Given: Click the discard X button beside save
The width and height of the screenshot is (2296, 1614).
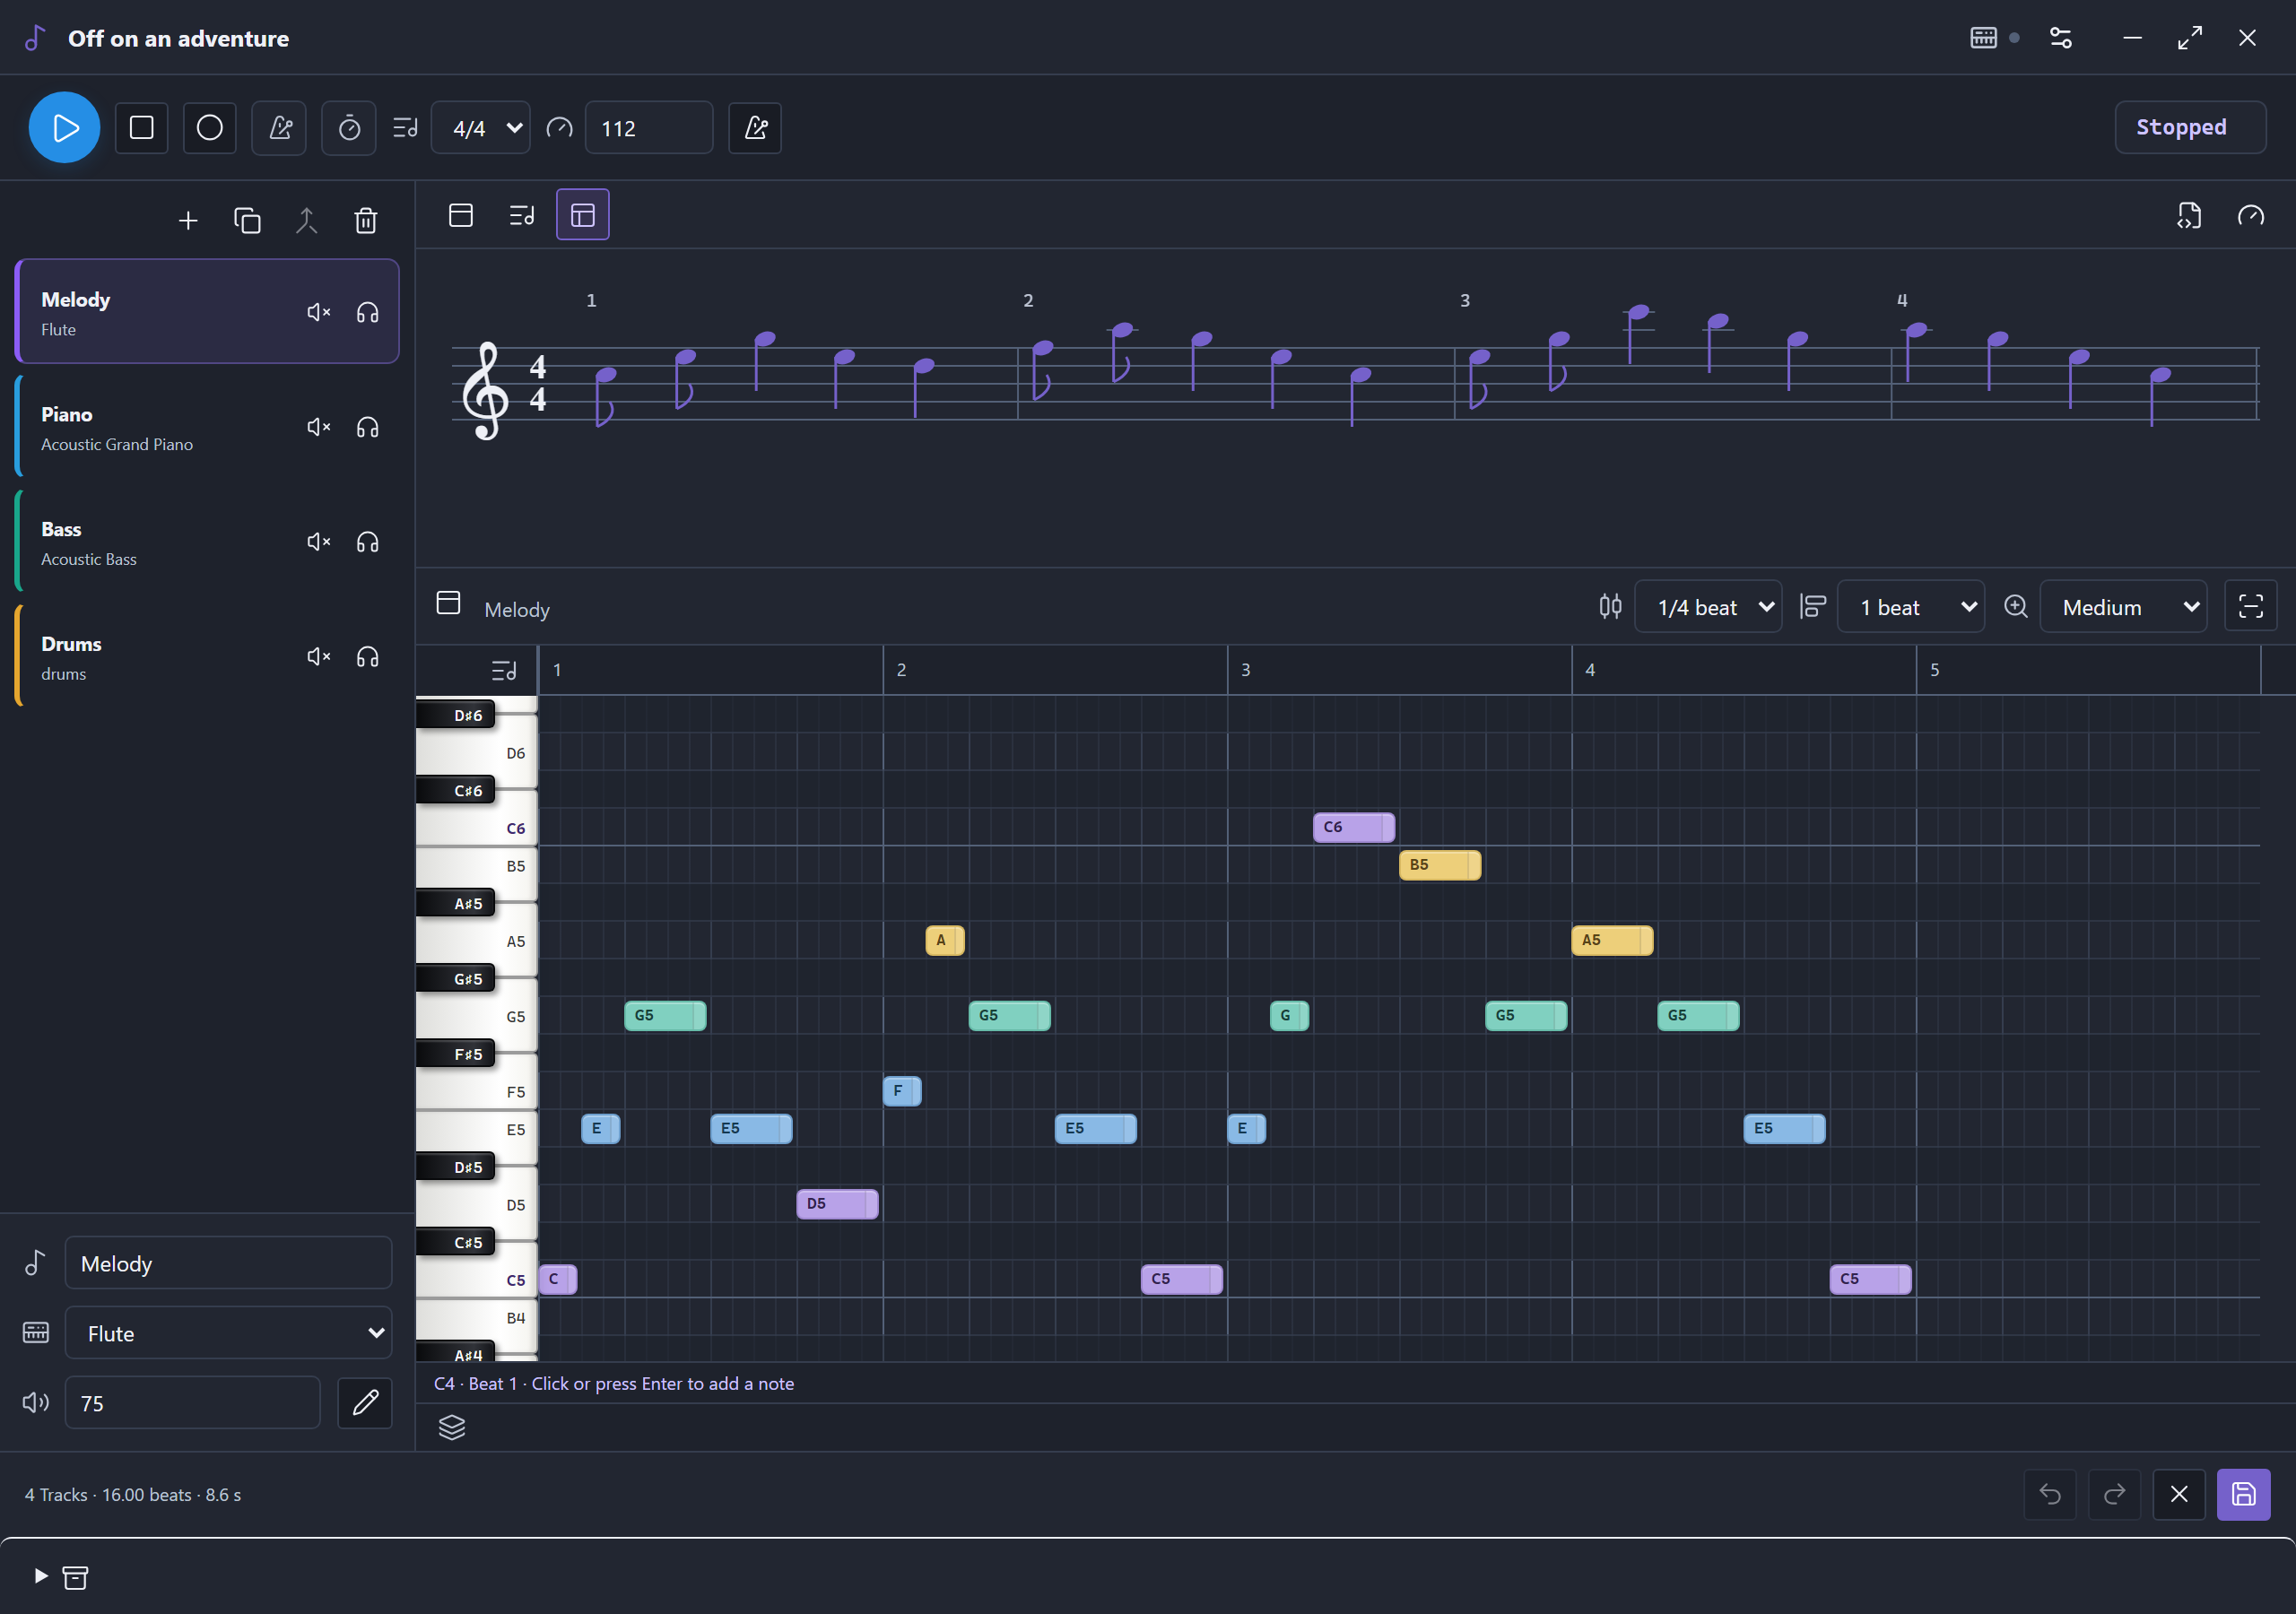Looking at the screenshot, I should coord(2179,1495).
